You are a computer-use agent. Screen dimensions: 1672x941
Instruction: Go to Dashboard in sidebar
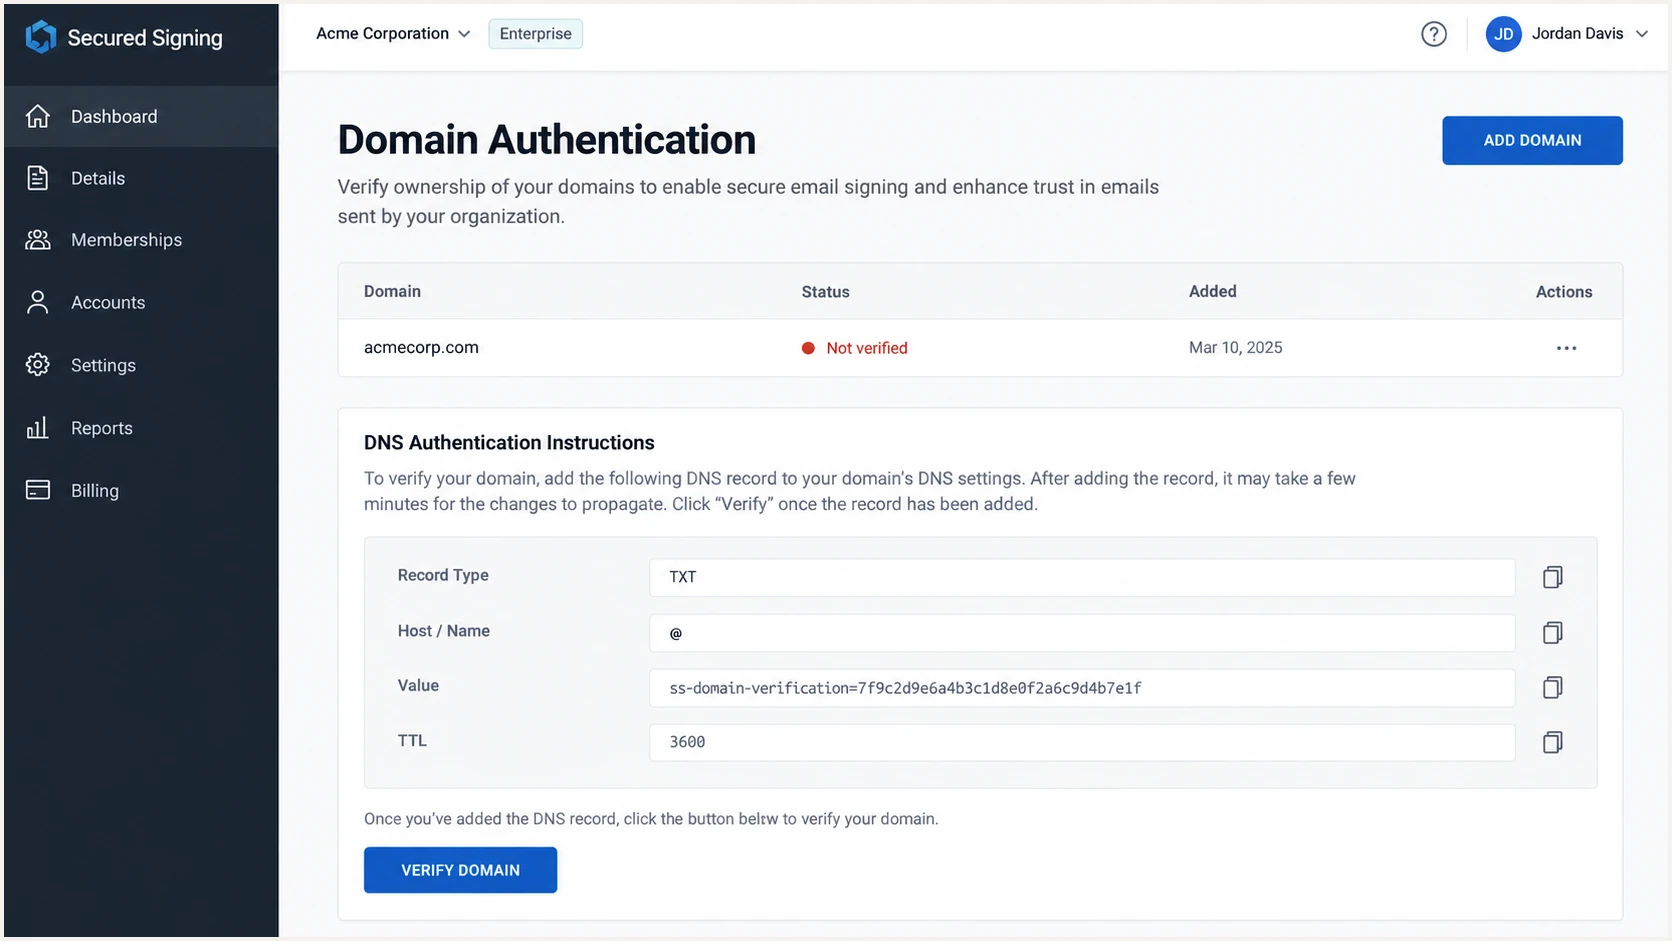click(x=141, y=116)
